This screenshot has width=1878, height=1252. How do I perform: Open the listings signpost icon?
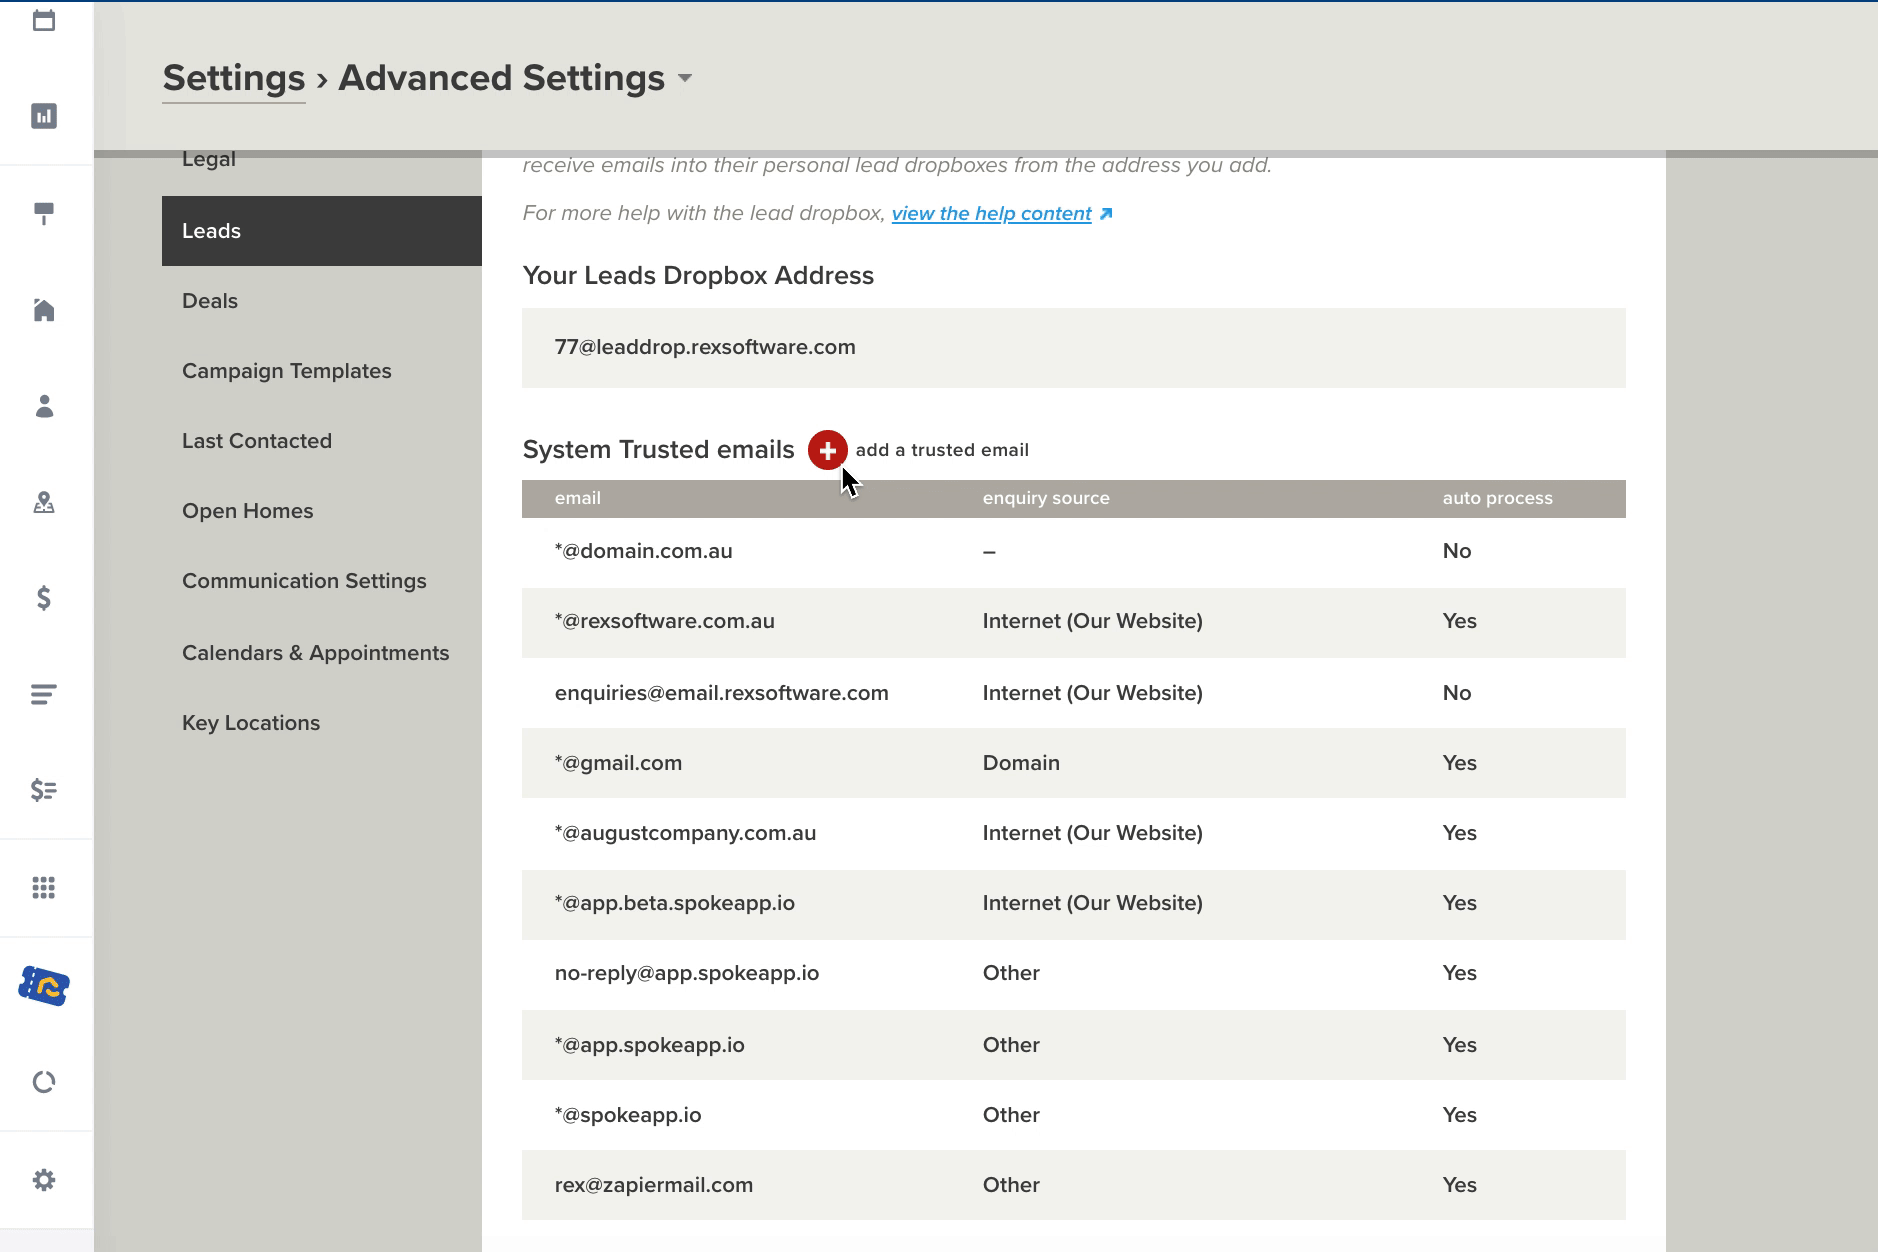[44, 213]
